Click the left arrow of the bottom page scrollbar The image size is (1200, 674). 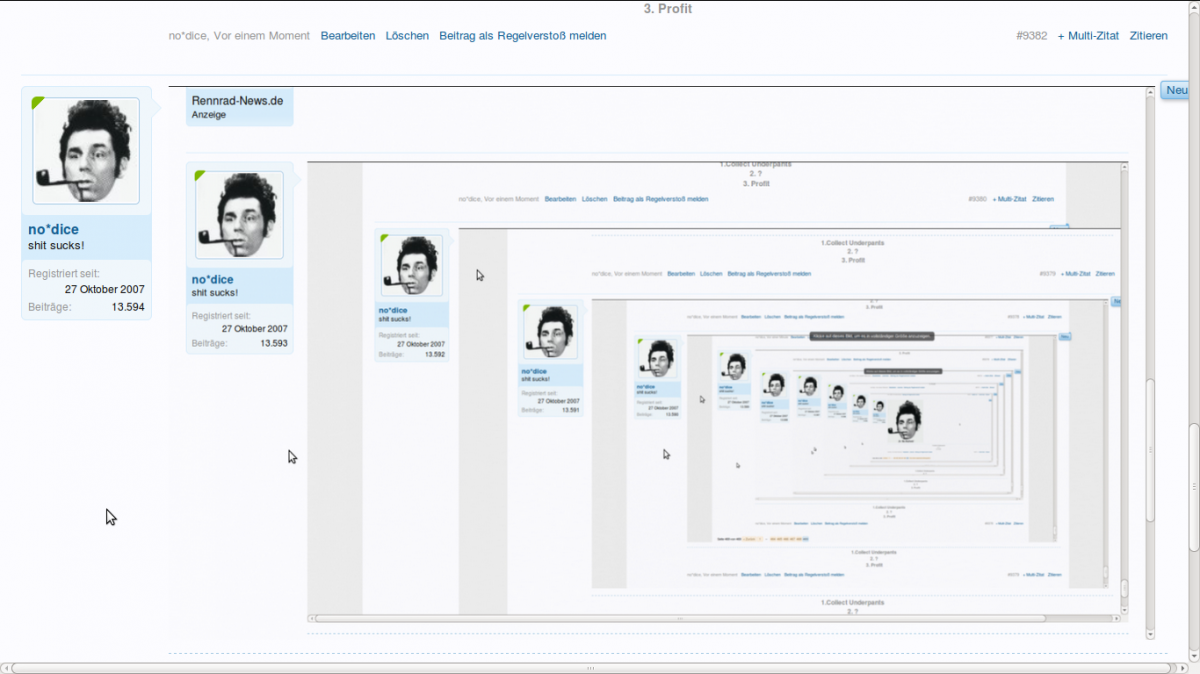pyautogui.click(x=6, y=667)
